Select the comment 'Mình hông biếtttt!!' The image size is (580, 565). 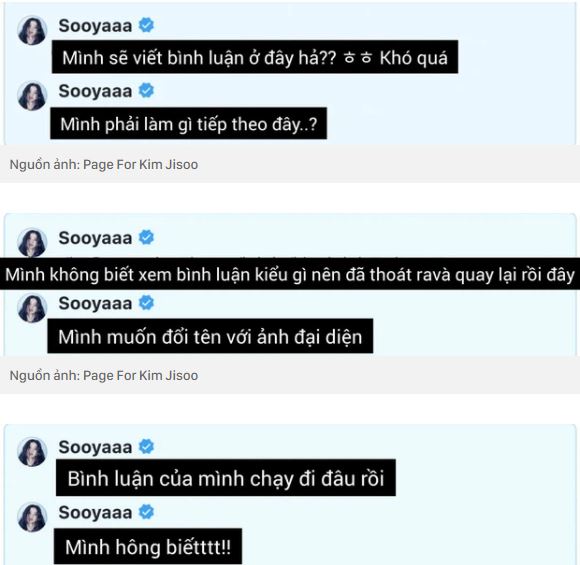point(148,546)
